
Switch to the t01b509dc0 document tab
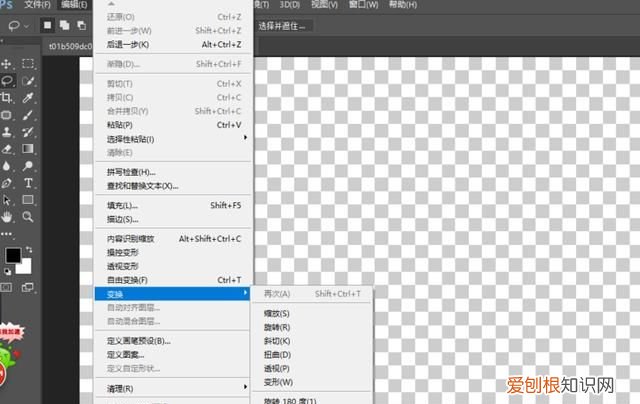tap(70, 47)
